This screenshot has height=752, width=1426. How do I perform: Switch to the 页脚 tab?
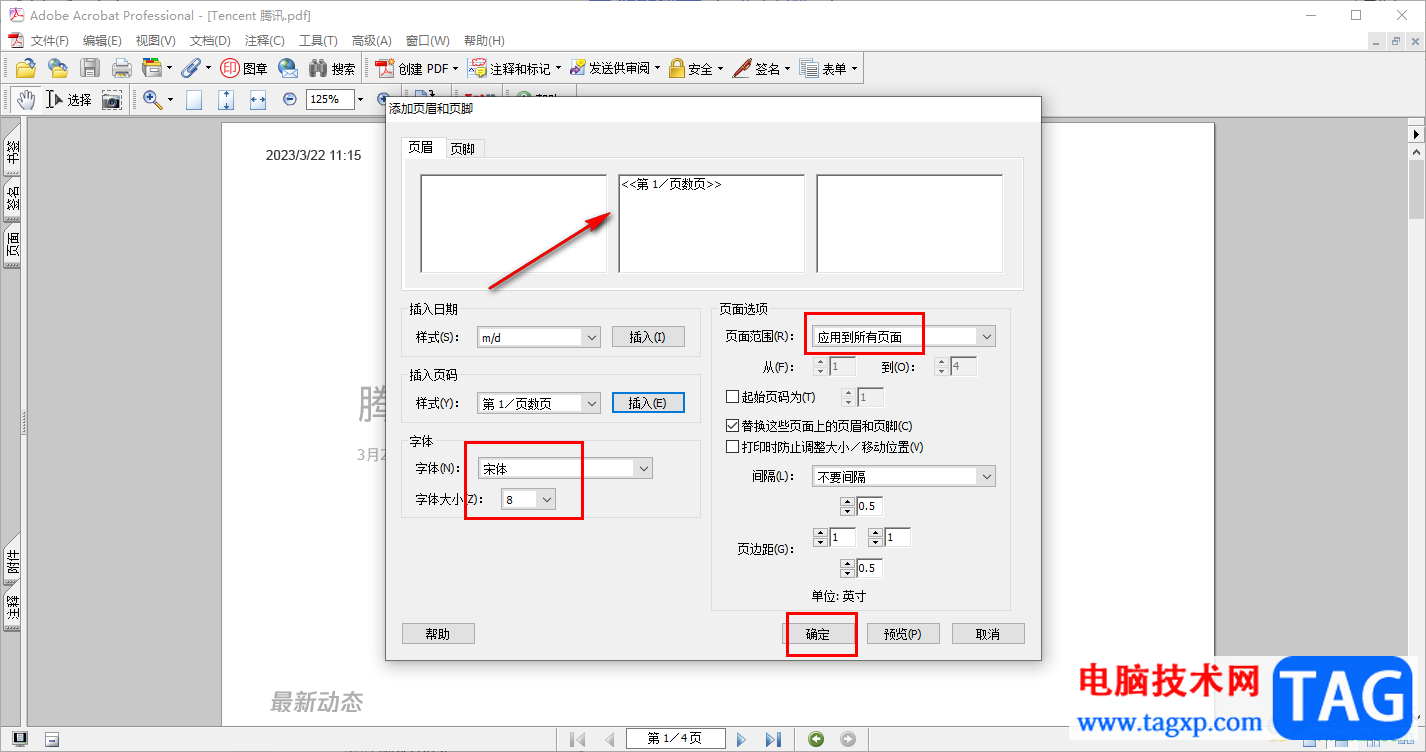tap(462, 149)
